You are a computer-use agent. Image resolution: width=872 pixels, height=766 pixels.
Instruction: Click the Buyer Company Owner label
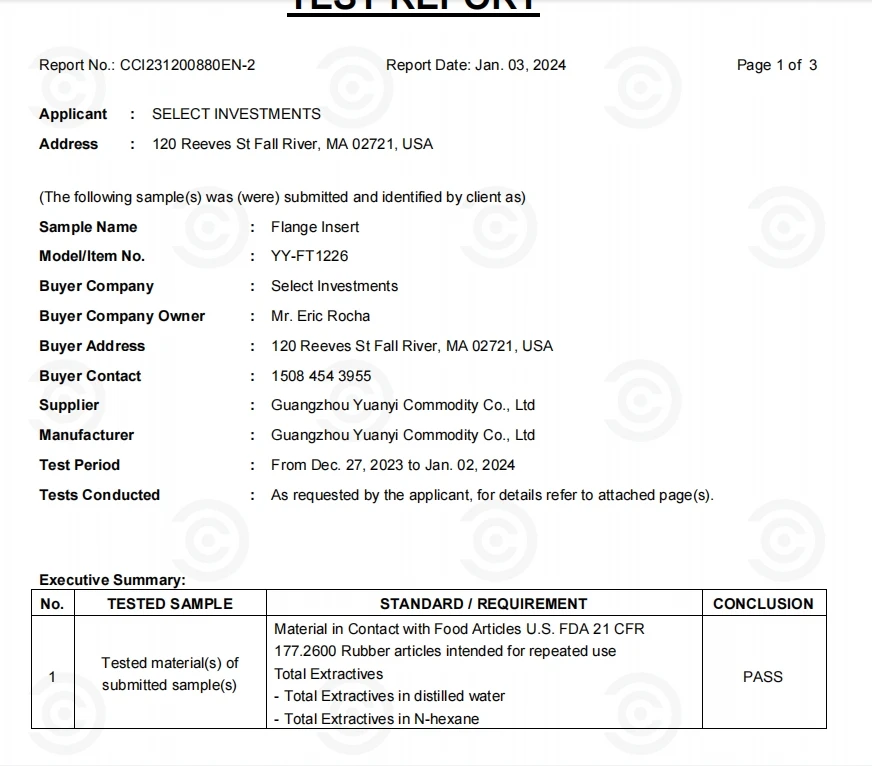coord(122,316)
